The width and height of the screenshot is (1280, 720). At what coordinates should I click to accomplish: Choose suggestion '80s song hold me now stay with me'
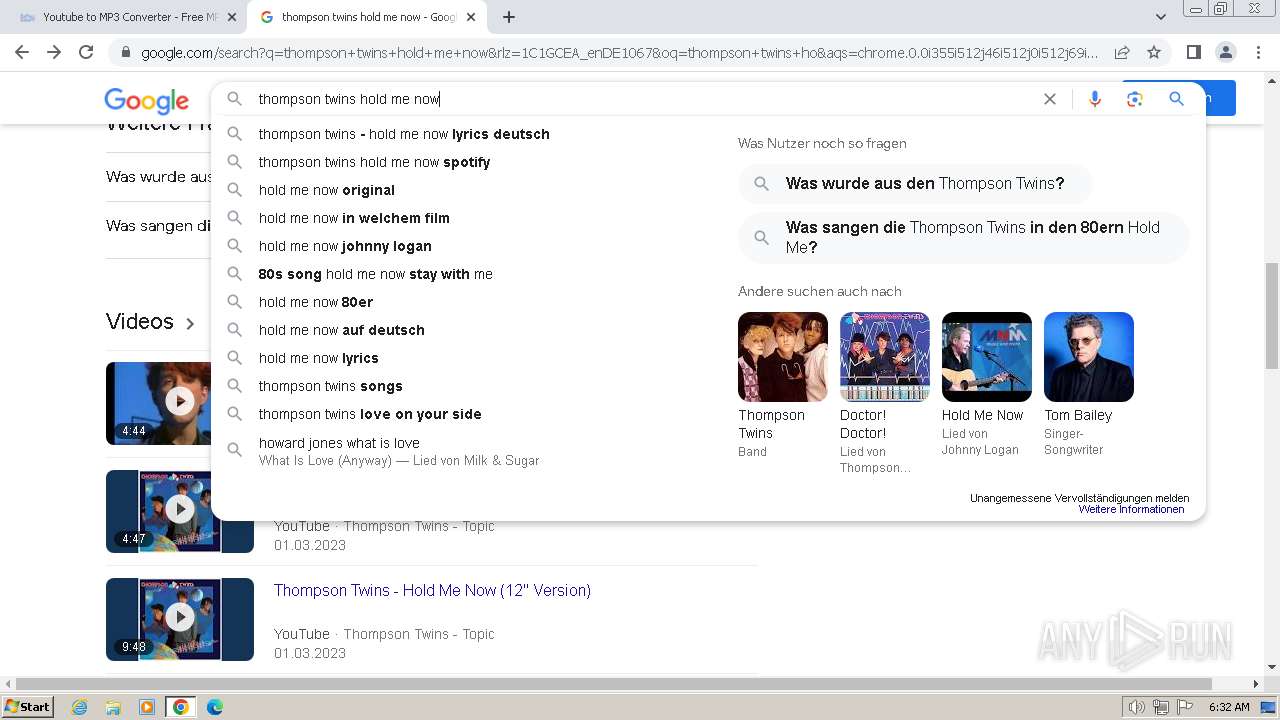pyautogui.click(x=375, y=274)
